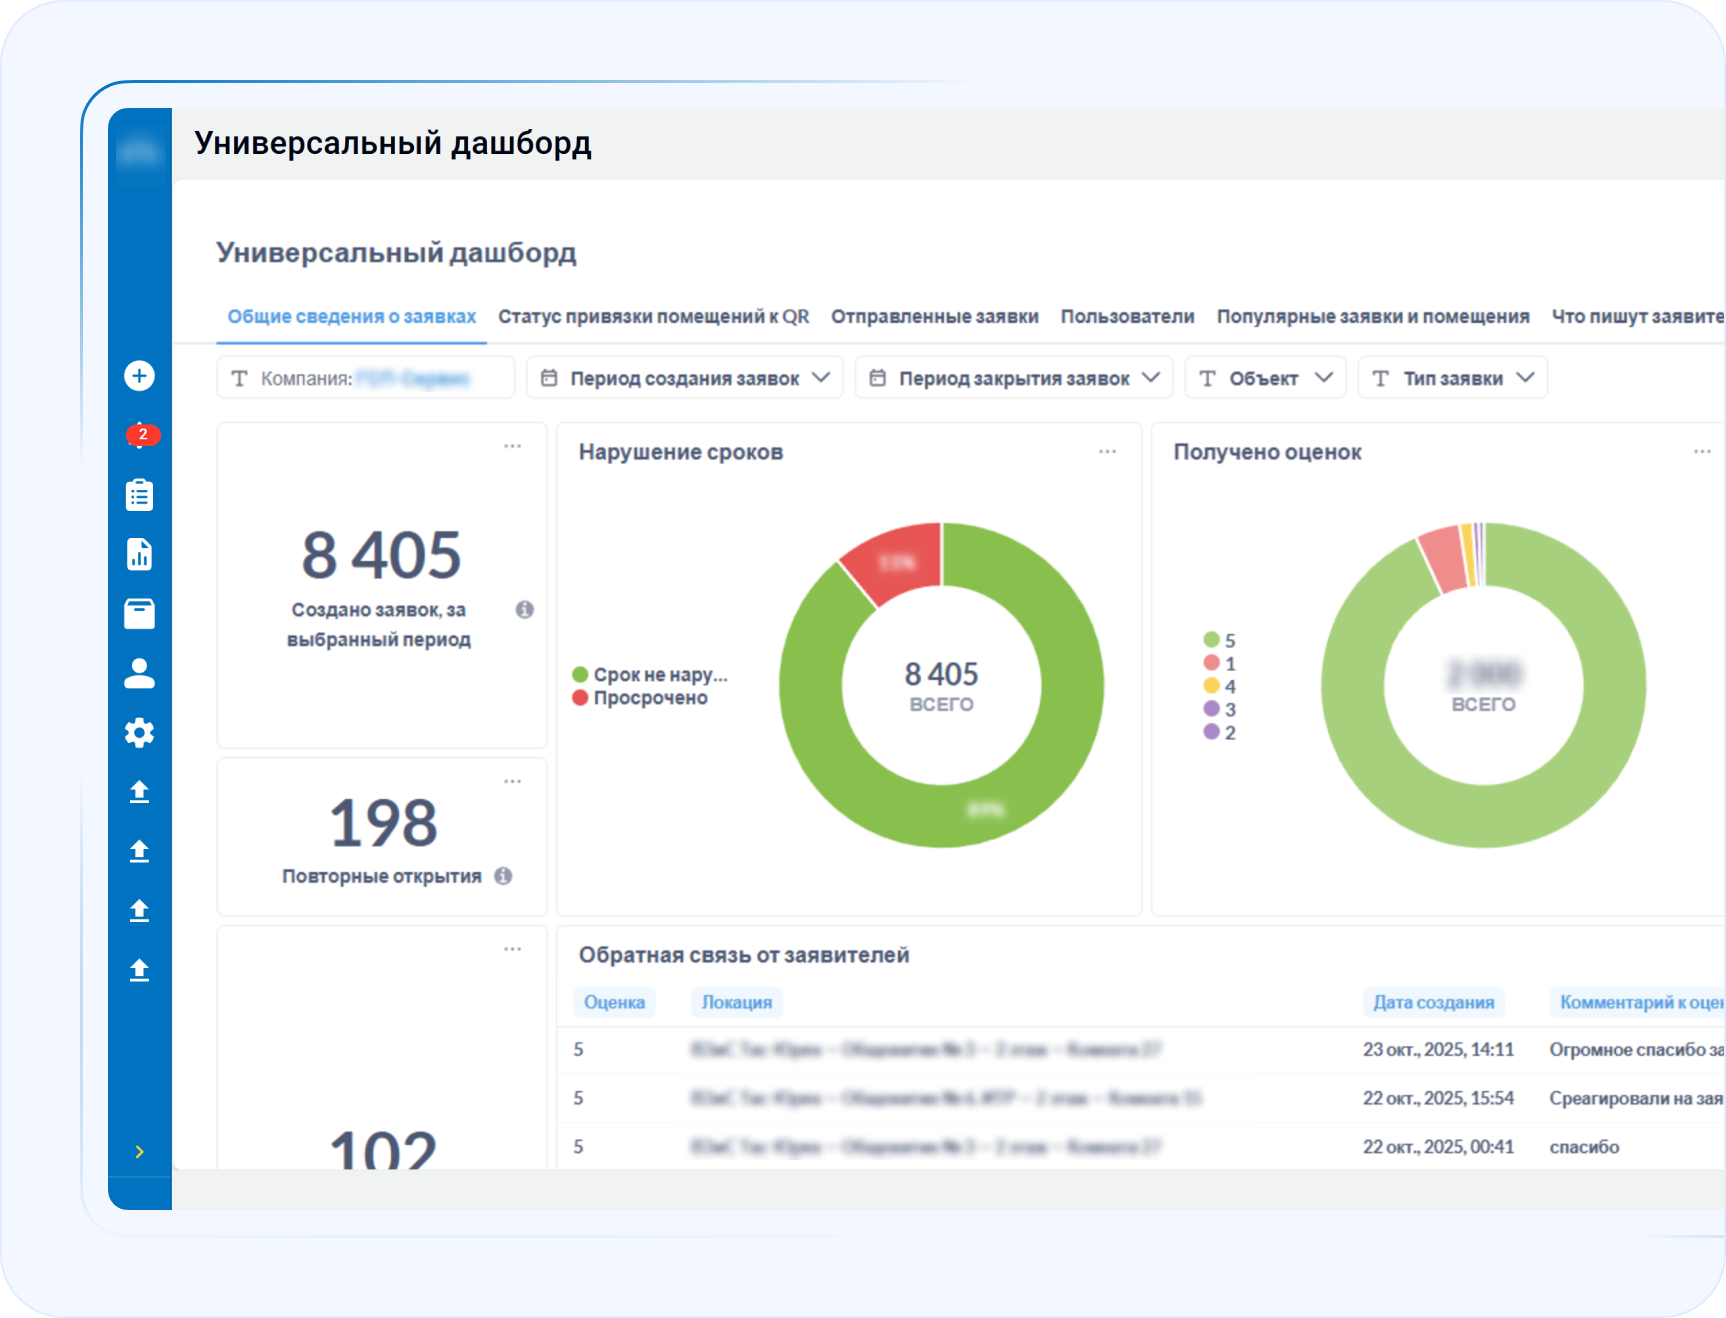Screen dimensions: 1726x1318
Task: Expand the 'Объект' filter dropdown
Action: [1265, 377]
